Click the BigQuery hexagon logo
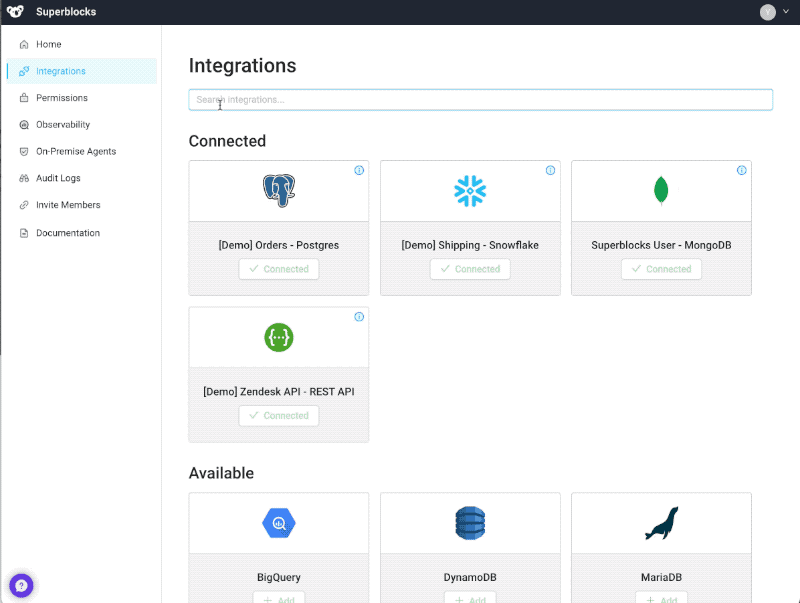This screenshot has height=603, width=800. 279,523
